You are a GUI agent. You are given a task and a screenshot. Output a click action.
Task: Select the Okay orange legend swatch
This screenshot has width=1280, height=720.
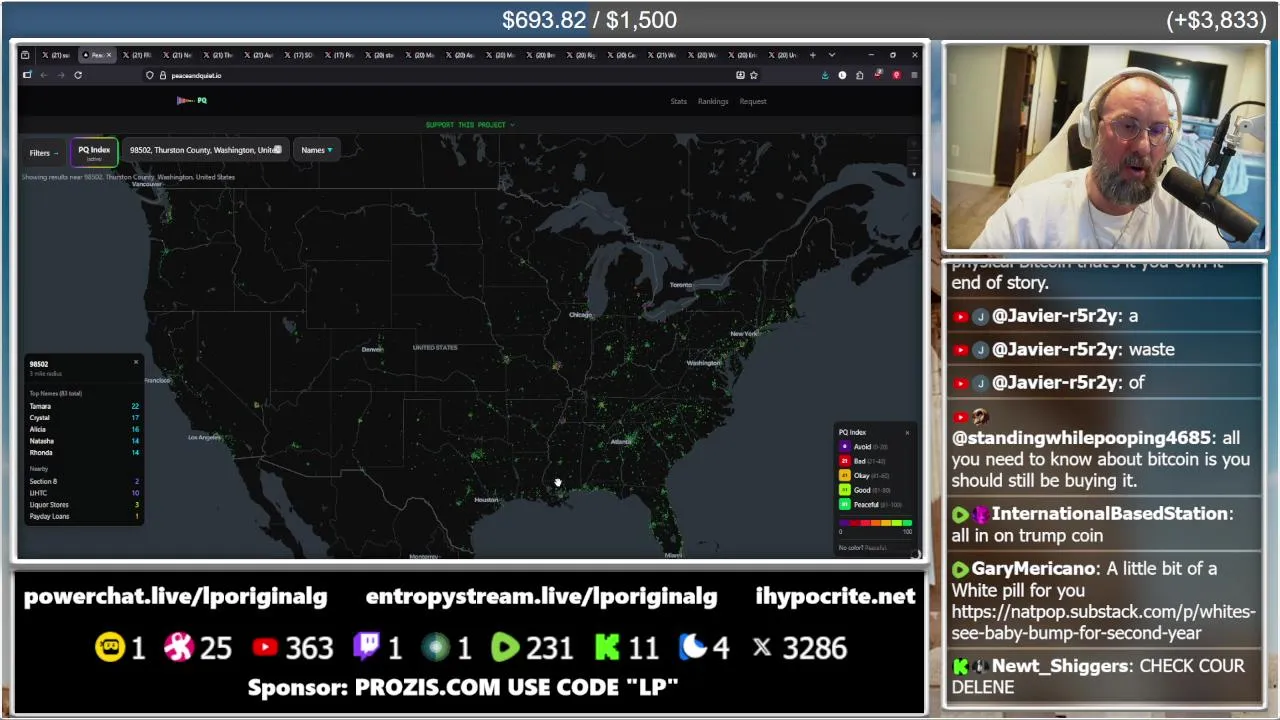845,476
